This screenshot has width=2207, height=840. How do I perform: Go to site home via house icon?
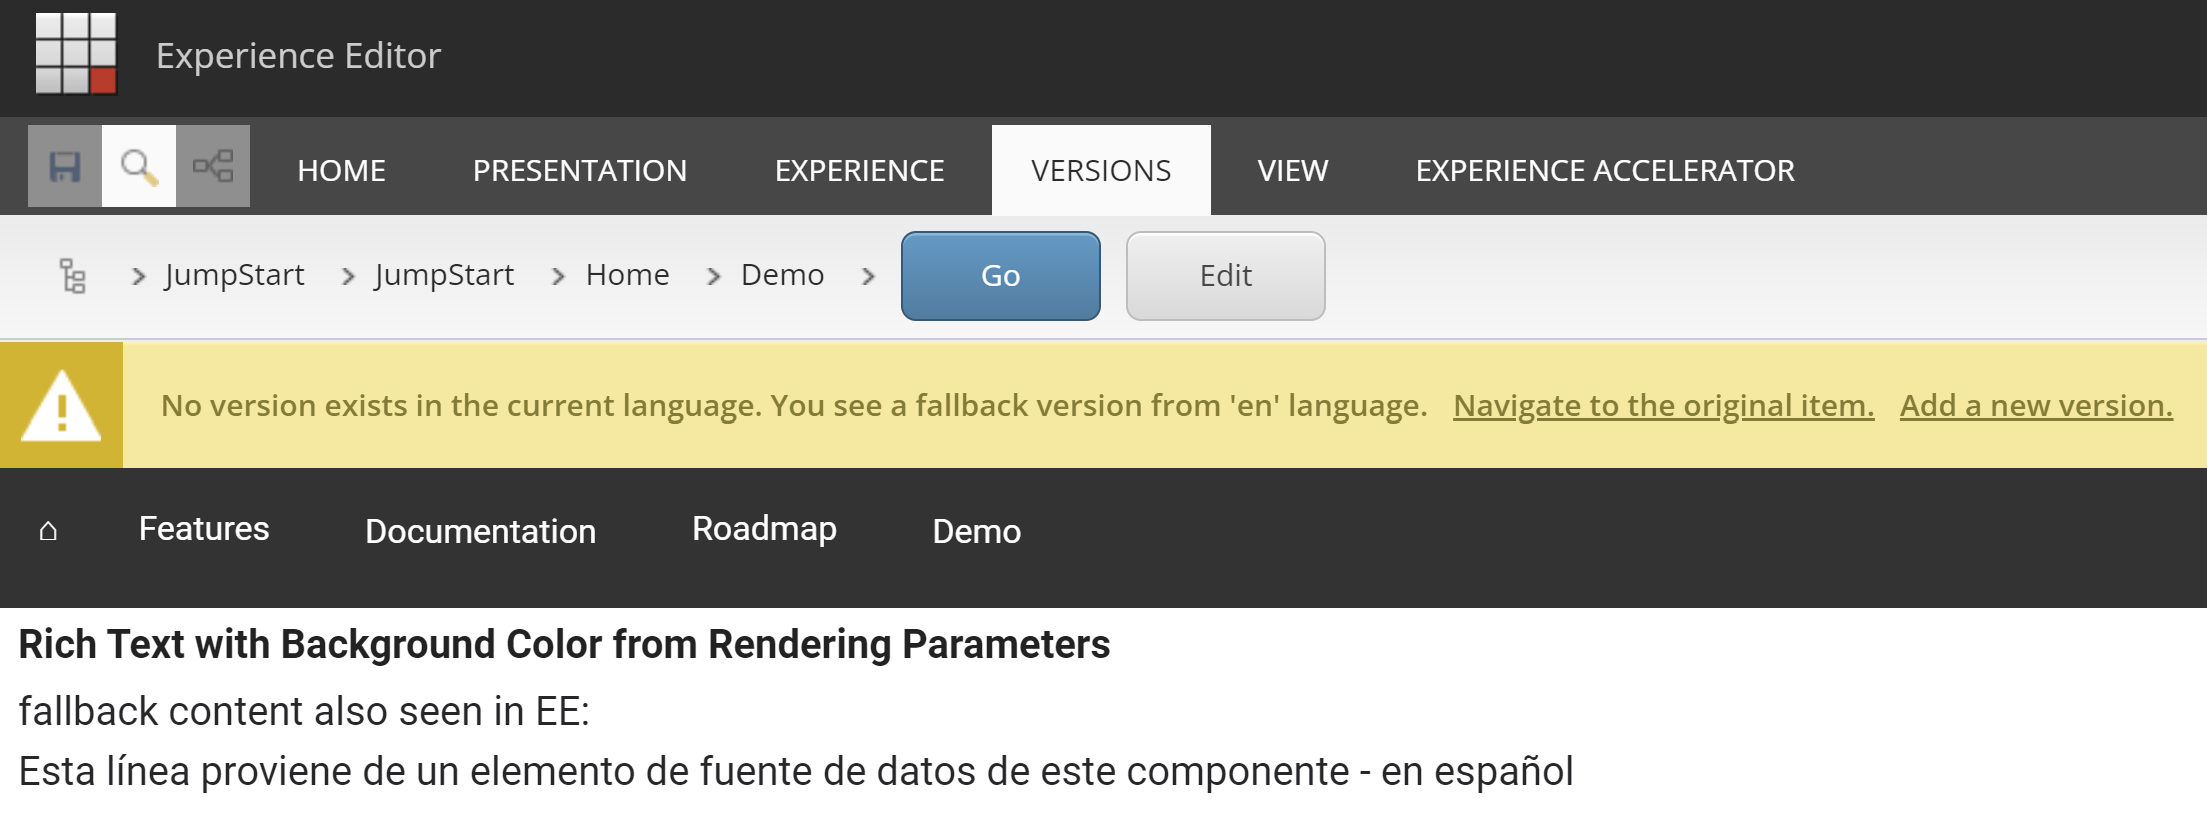(x=48, y=531)
